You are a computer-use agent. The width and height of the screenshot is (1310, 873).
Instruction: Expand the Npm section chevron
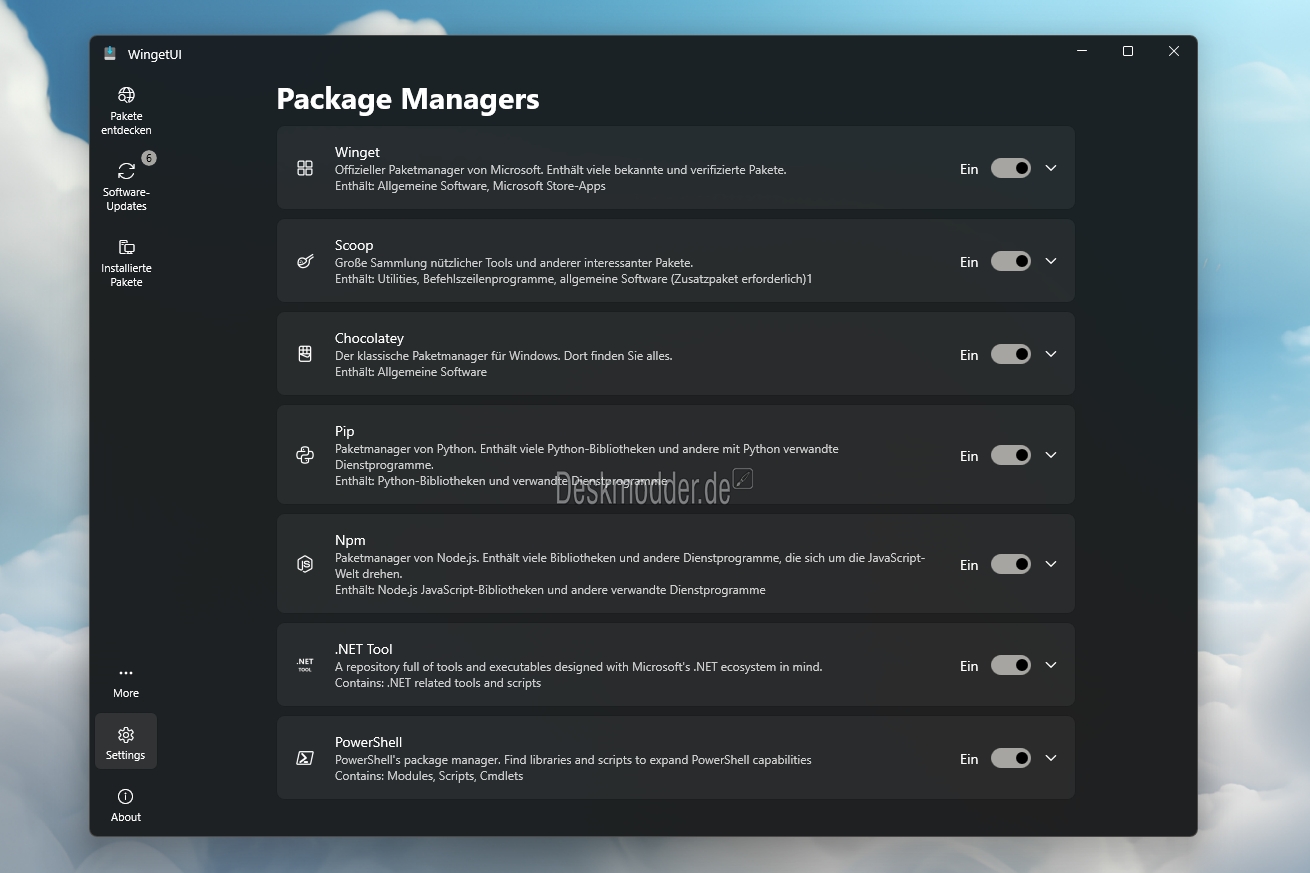tap(1051, 564)
